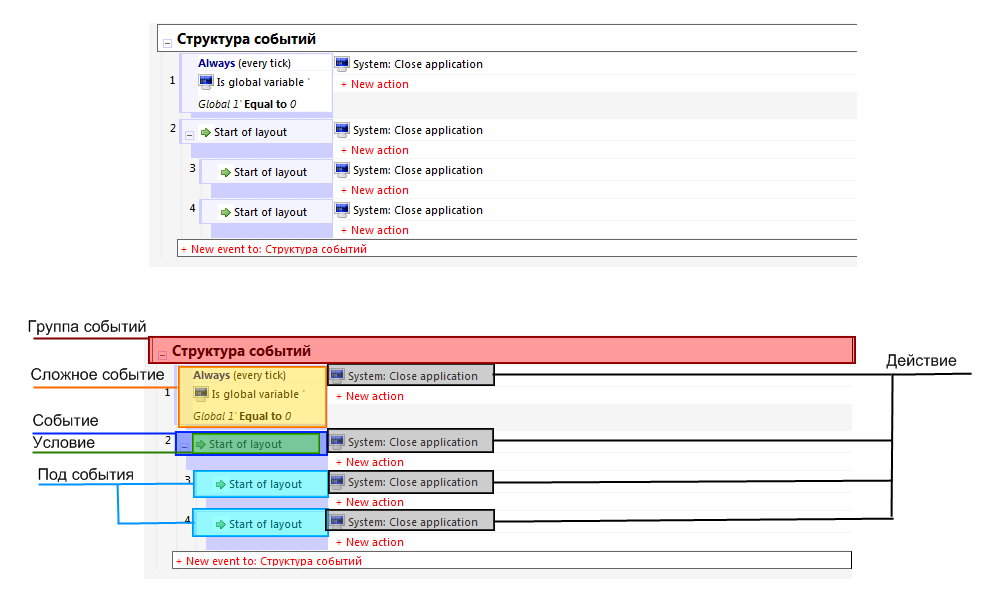Add 'New action' to event 3, upper sheet
1000x600 pixels.
click(374, 191)
